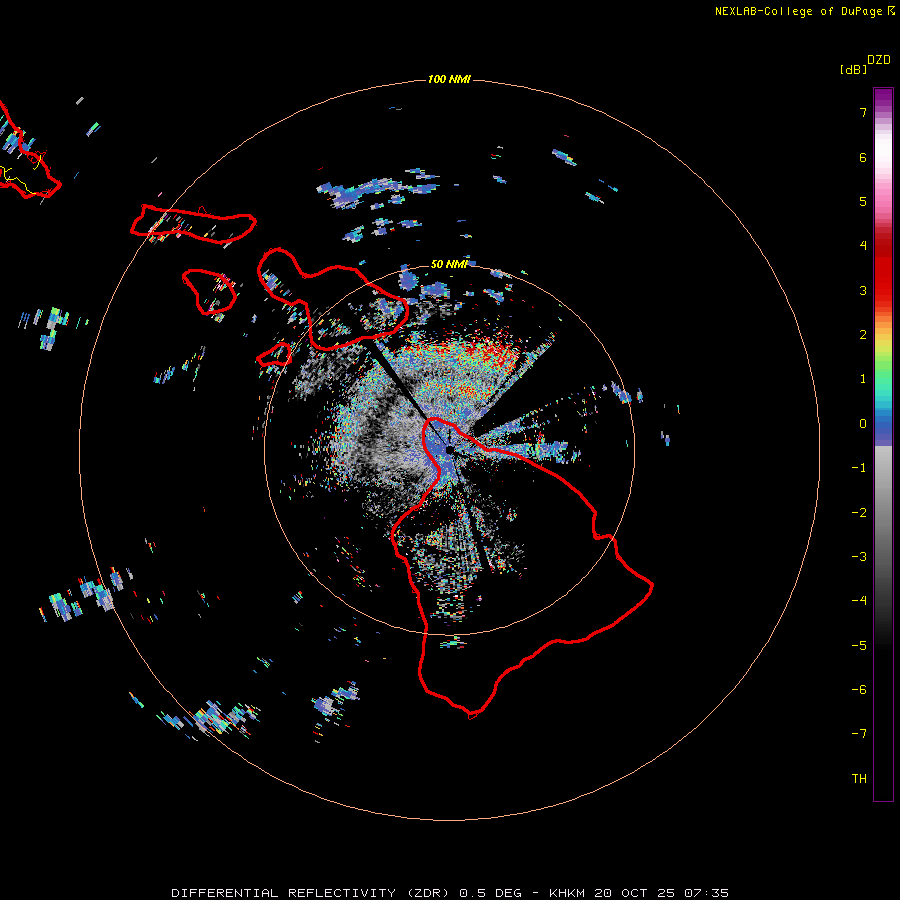Click the [dB] units label
The height and width of the screenshot is (900, 900).
pos(854,69)
